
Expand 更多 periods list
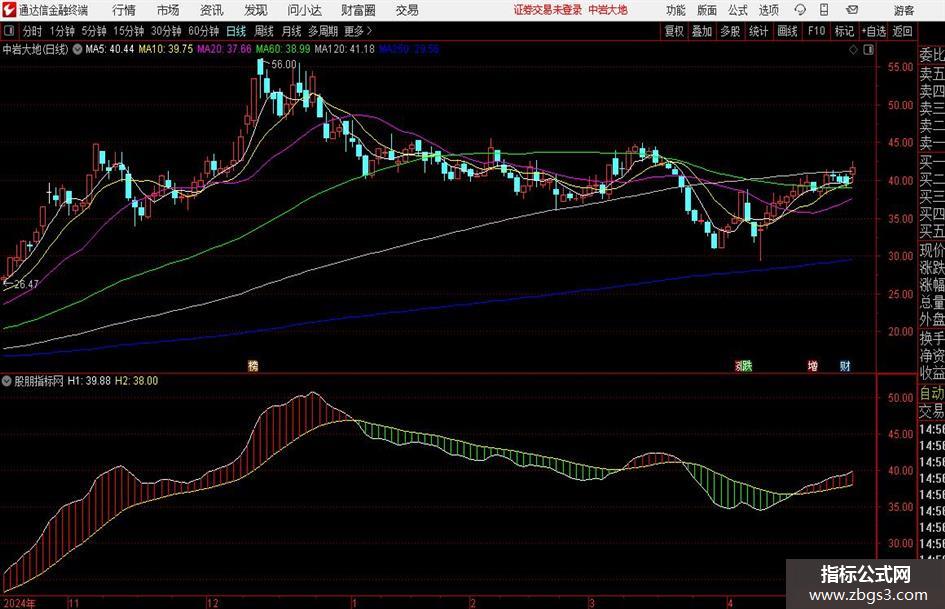click(358, 31)
